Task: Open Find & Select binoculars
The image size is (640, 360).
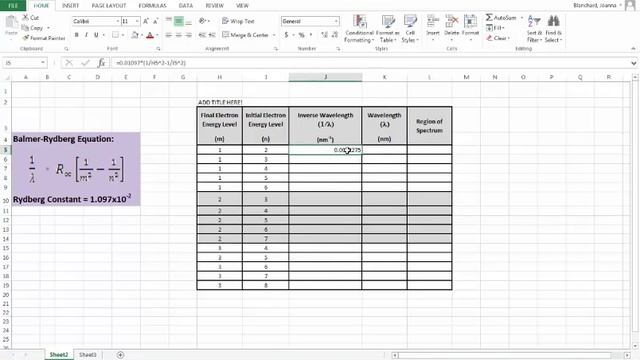Action: pyautogui.click(x=553, y=29)
